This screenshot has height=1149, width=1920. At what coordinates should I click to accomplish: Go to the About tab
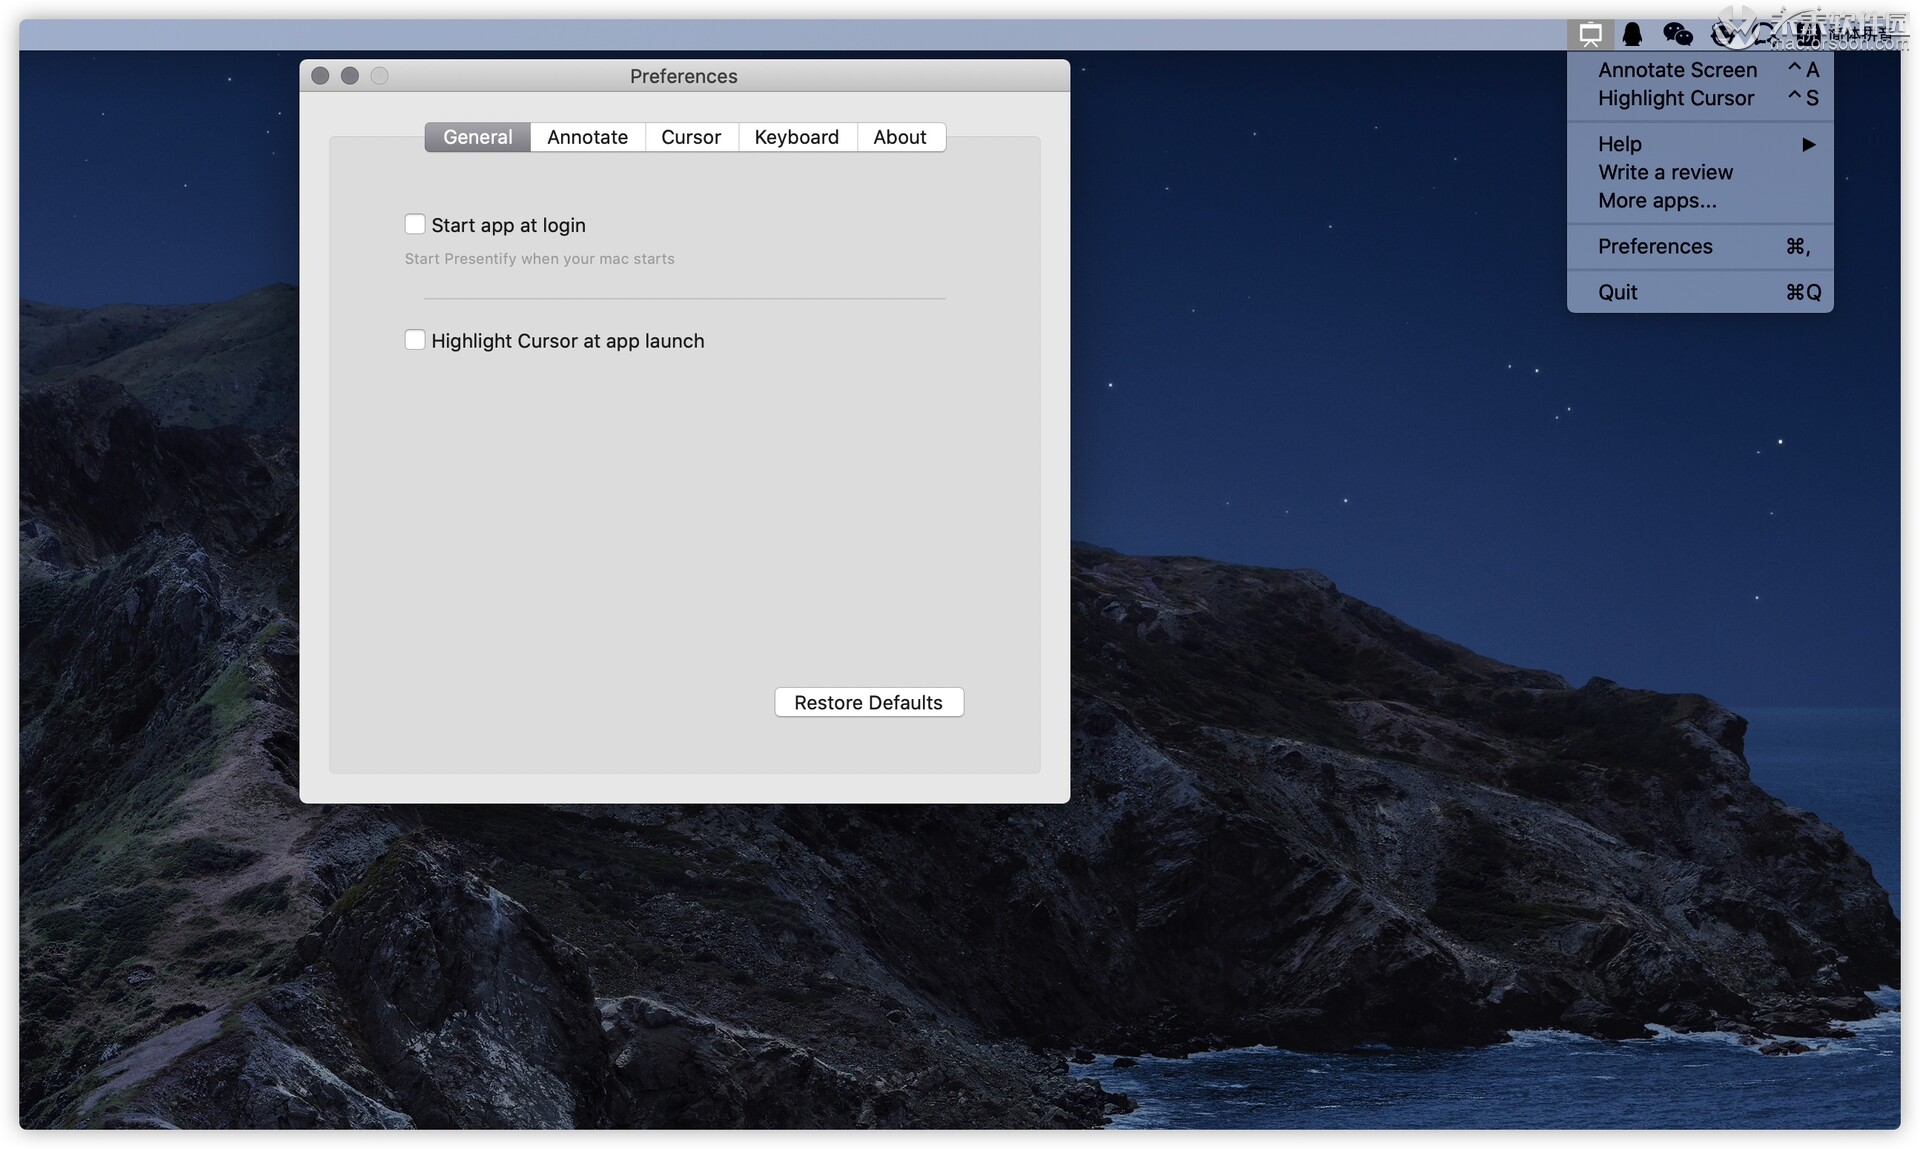(x=899, y=137)
